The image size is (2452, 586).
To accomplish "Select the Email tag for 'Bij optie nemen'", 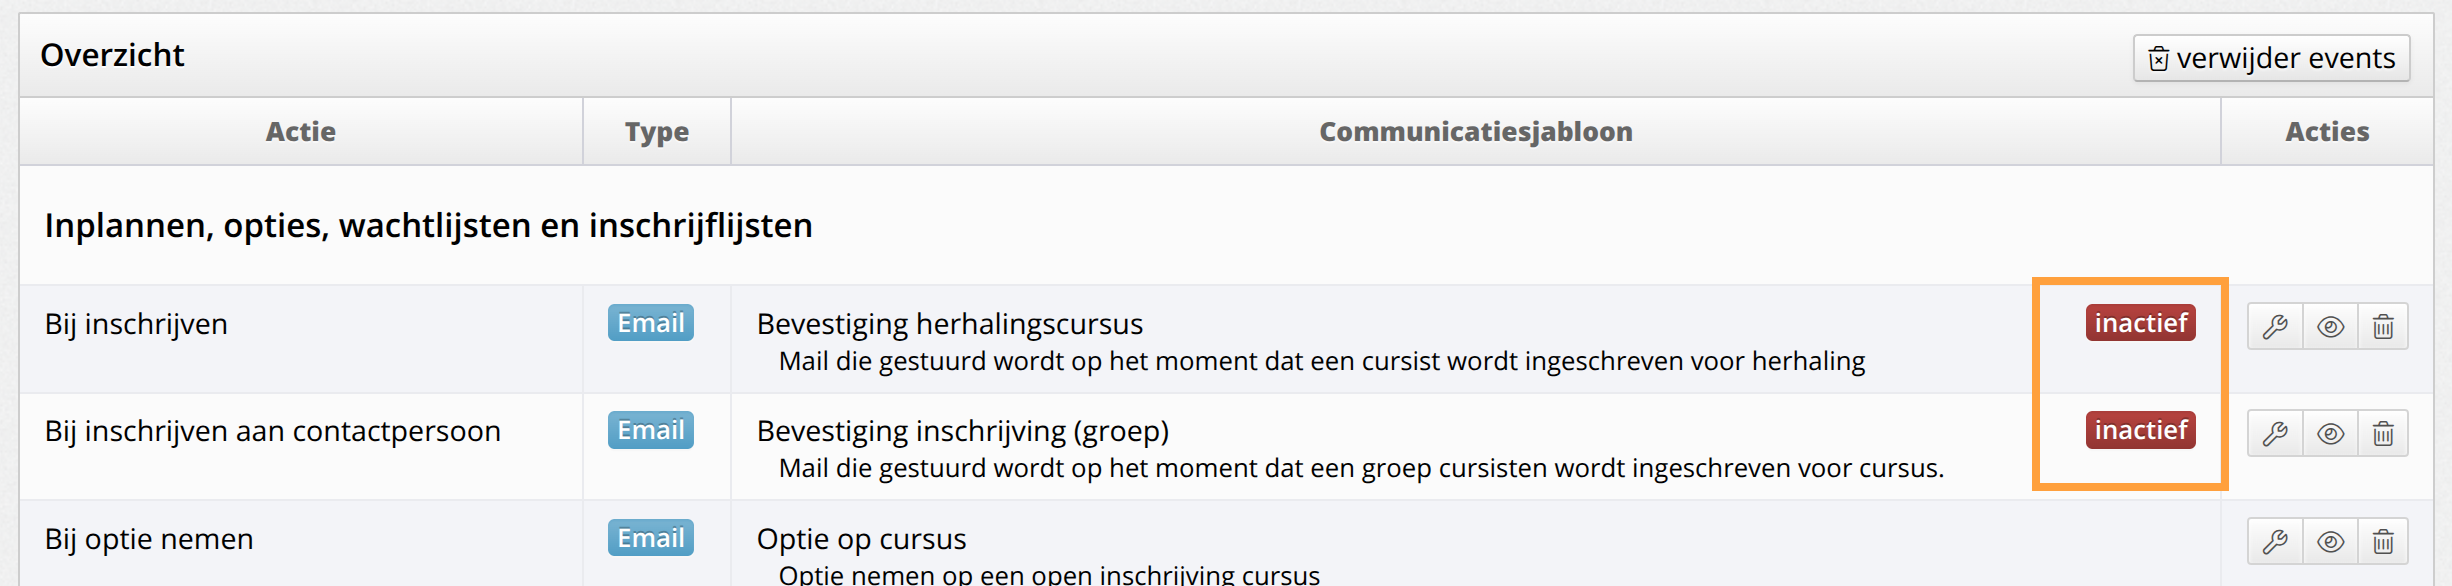I will click(651, 538).
